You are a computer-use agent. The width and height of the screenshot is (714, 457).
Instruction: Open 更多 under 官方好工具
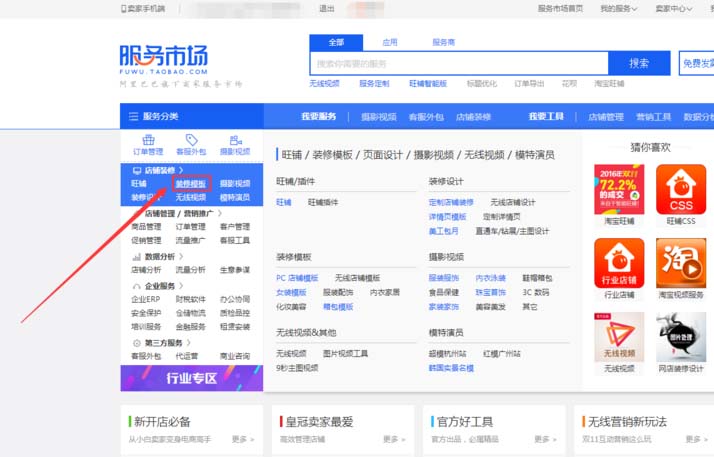point(546,439)
